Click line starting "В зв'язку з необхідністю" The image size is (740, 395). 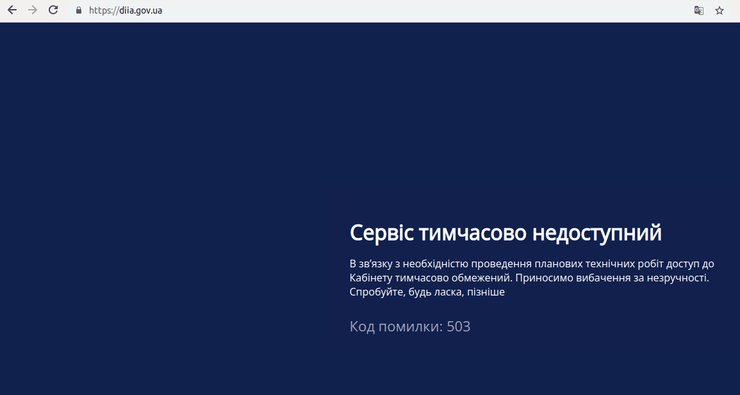[x=532, y=263]
